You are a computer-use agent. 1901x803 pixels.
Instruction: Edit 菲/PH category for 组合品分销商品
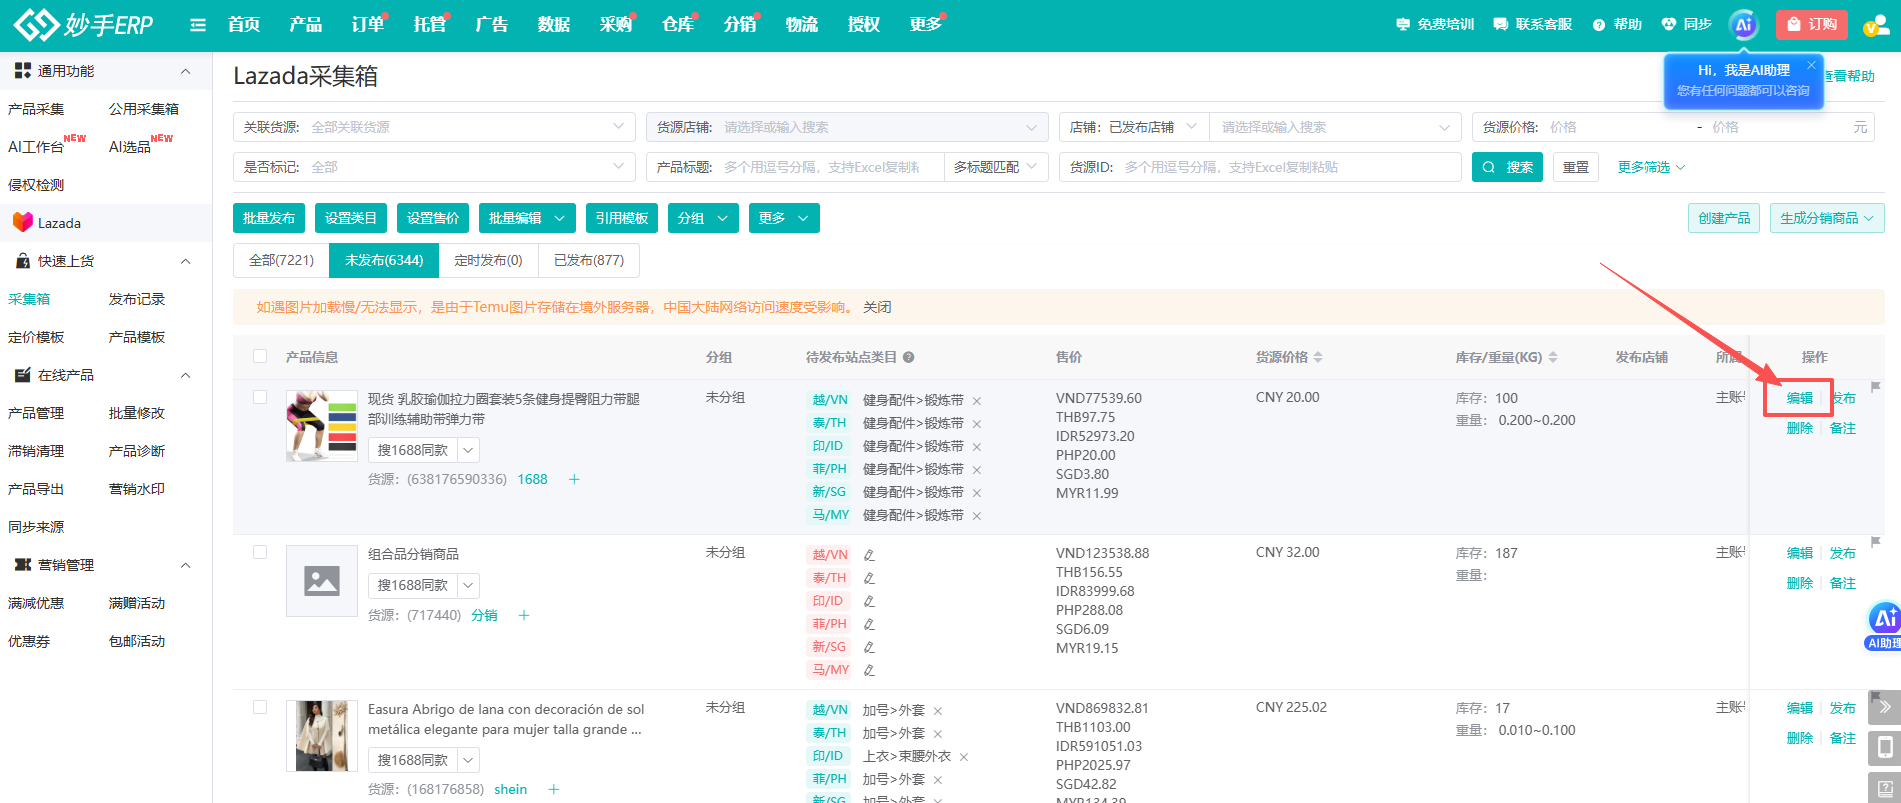click(869, 624)
